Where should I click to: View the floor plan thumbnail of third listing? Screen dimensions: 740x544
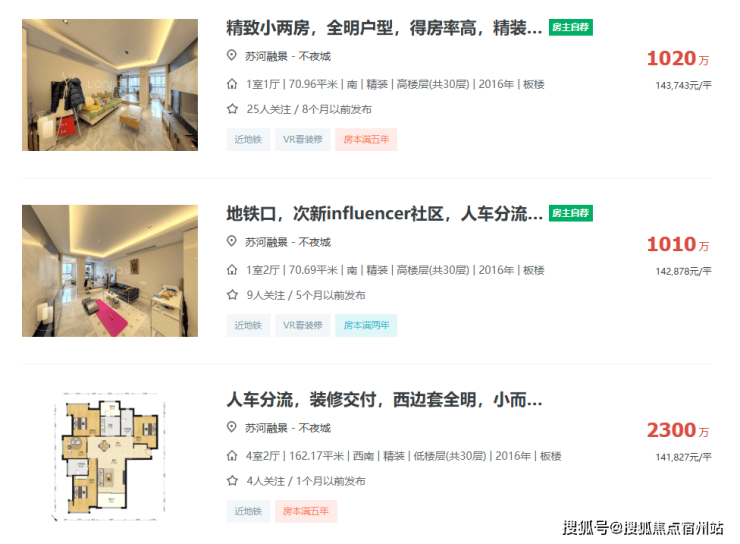point(110,456)
